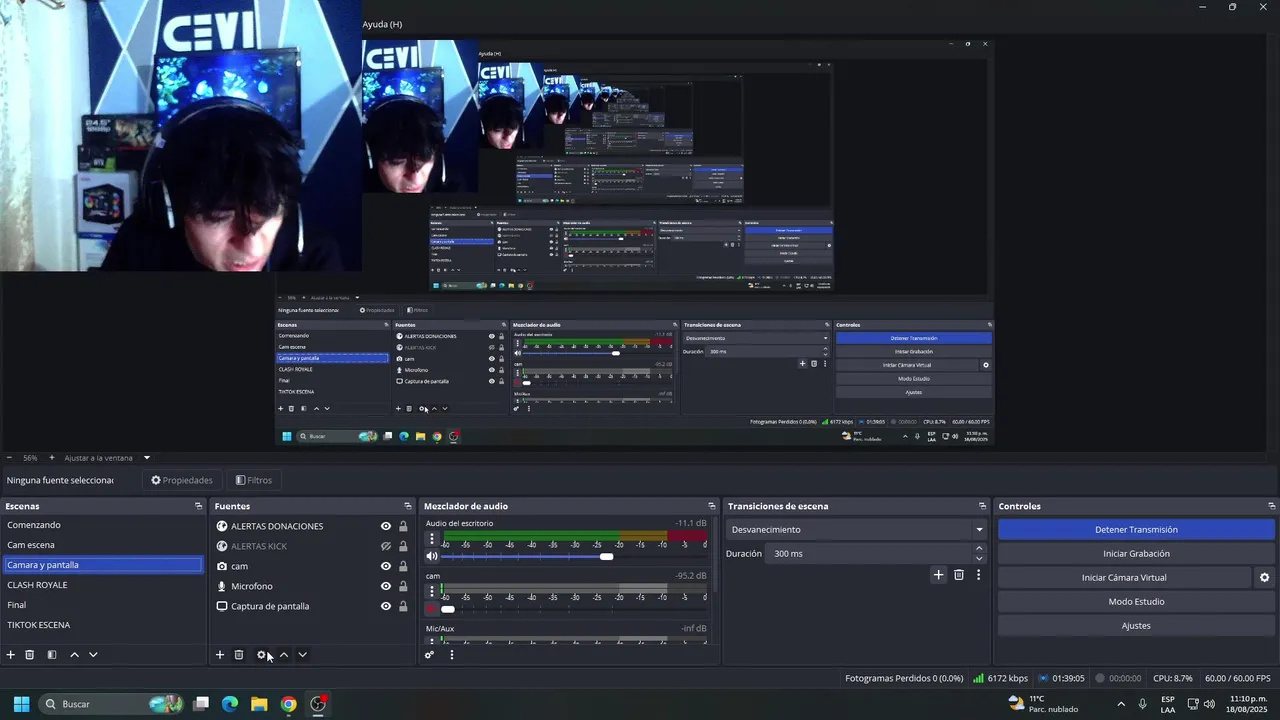Screen dimensions: 1280x720
Task: Undock the Fuentes panel
Action: (407, 506)
